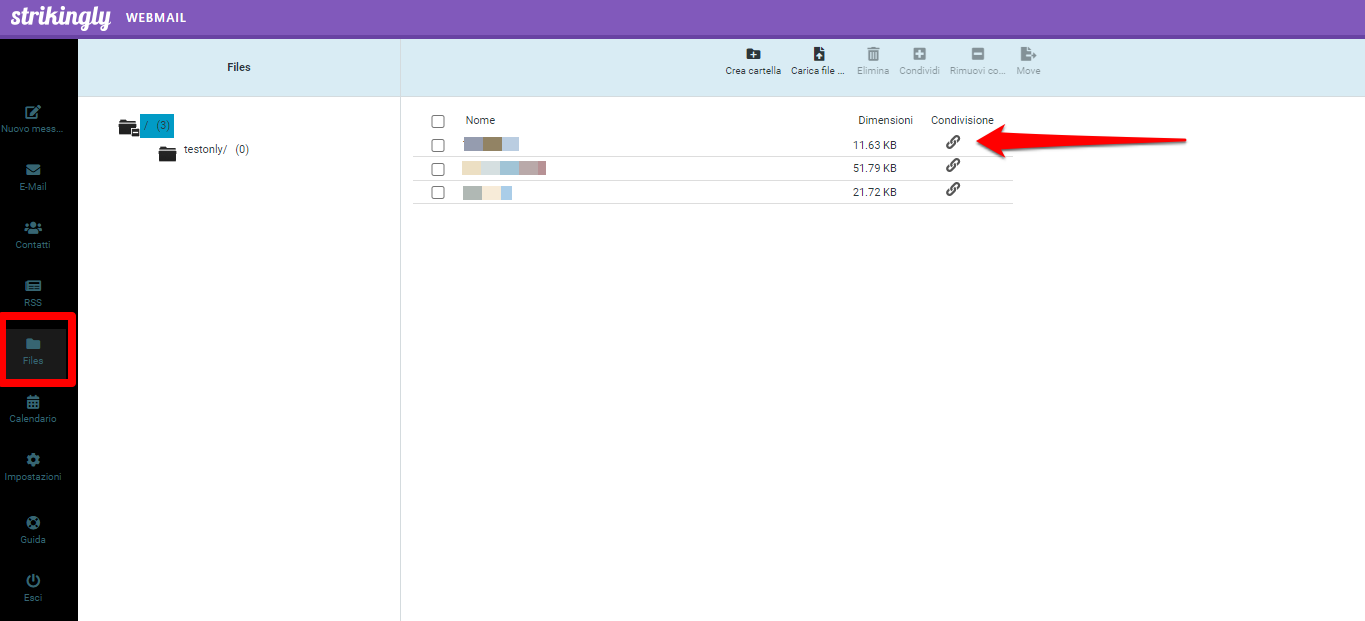Click the 11.63 KB size cell
Screen dimensions: 1365x621
[x=874, y=145]
